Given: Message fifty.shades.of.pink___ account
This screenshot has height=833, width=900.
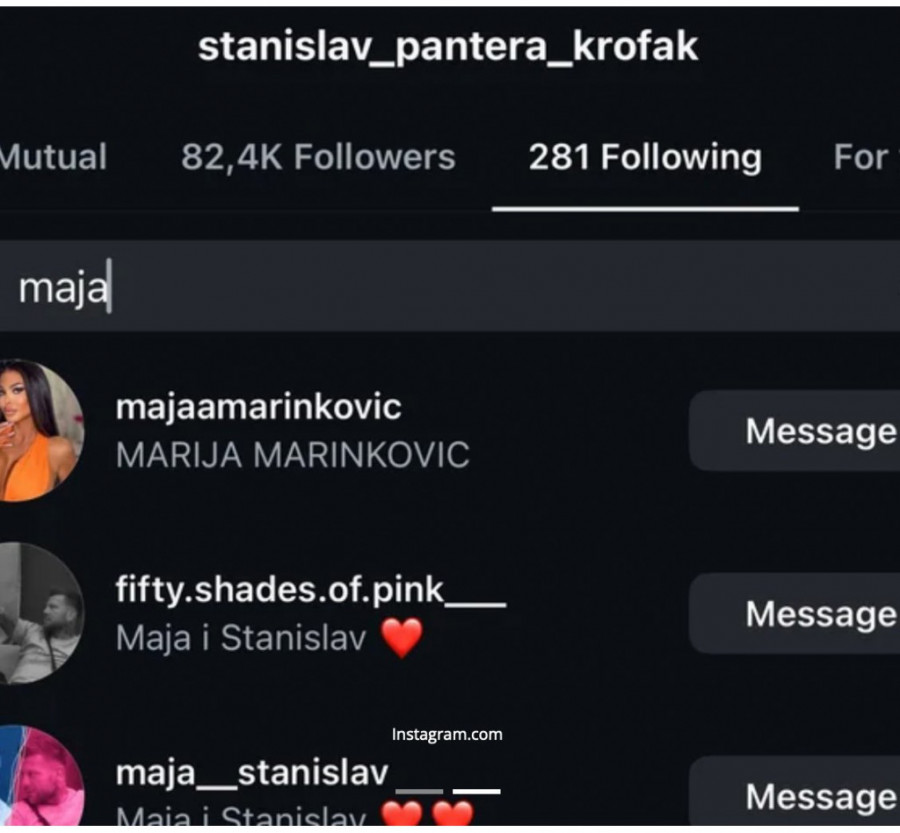Looking at the screenshot, I should pyautogui.click(x=795, y=614).
